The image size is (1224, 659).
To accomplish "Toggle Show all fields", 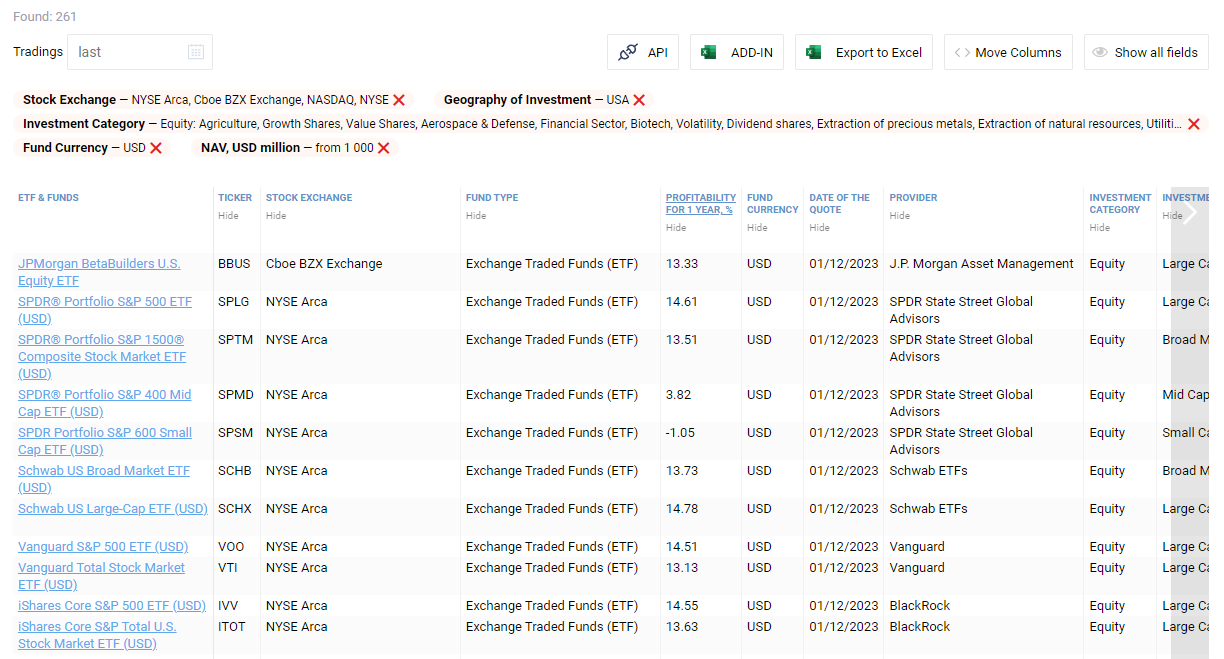I will (x=1146, y=52).
